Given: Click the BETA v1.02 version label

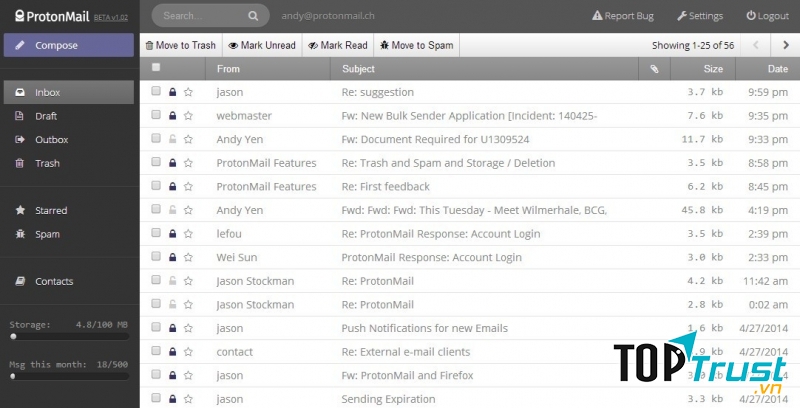Looking at the screenshot, I should click(111, 17).
